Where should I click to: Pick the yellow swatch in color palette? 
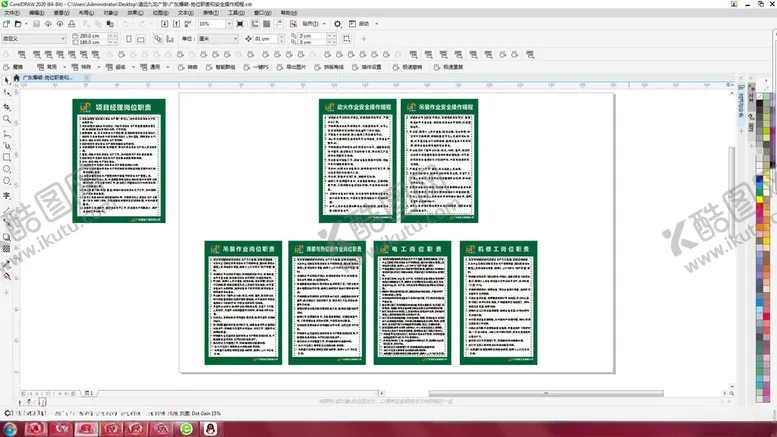point(759,199)
